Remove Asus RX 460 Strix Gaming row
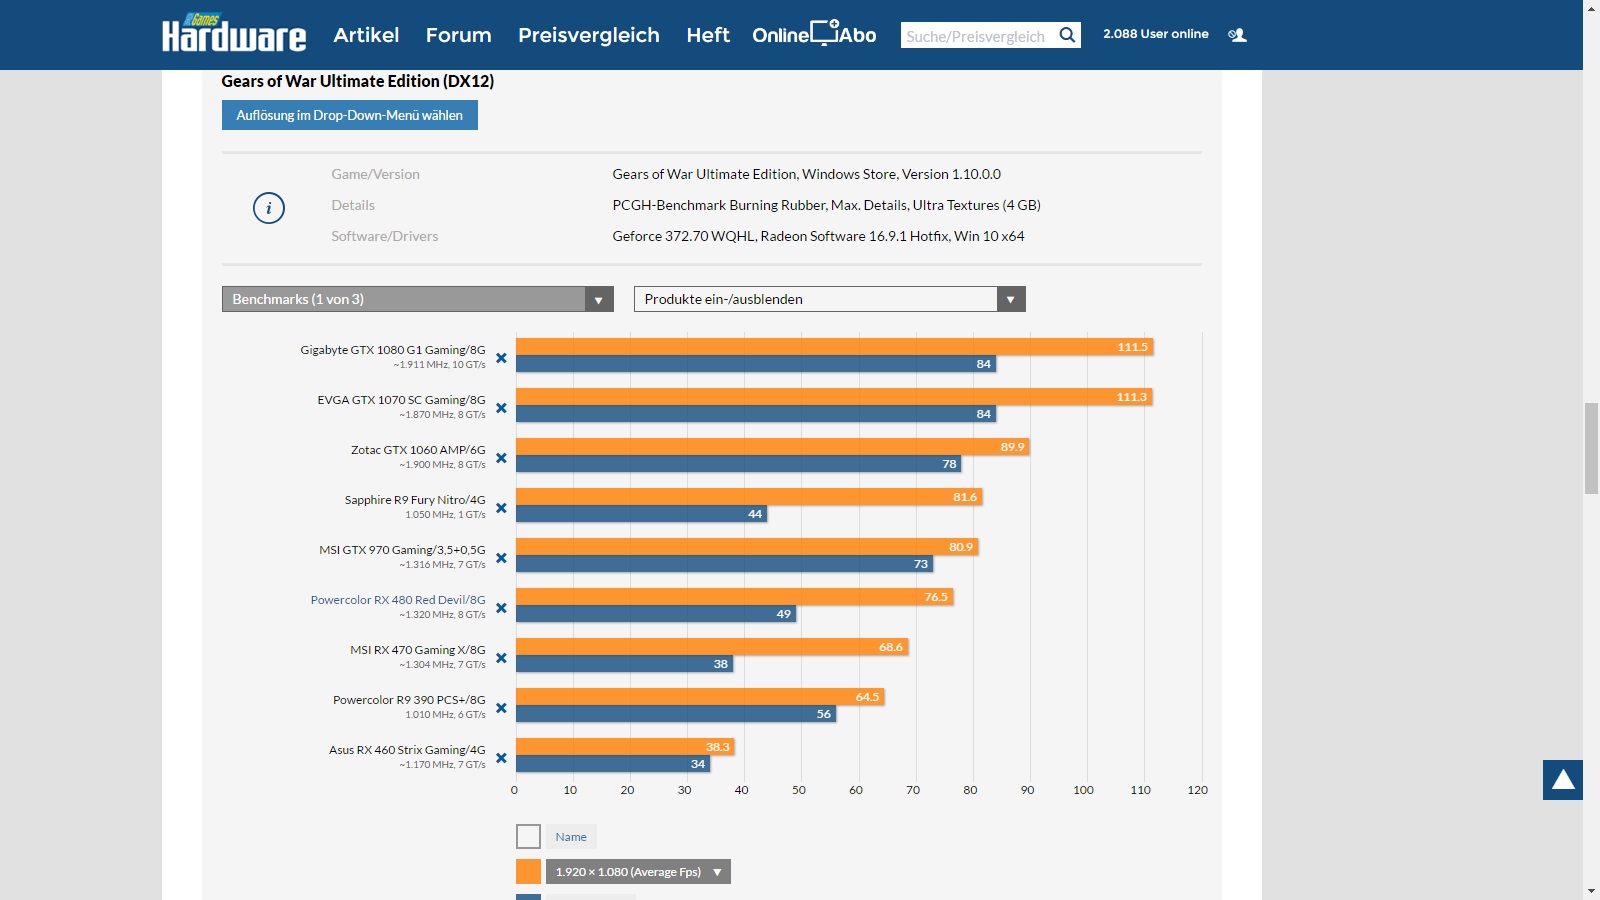The height and width of the screenshot is (900, 1600). [501, 758]
